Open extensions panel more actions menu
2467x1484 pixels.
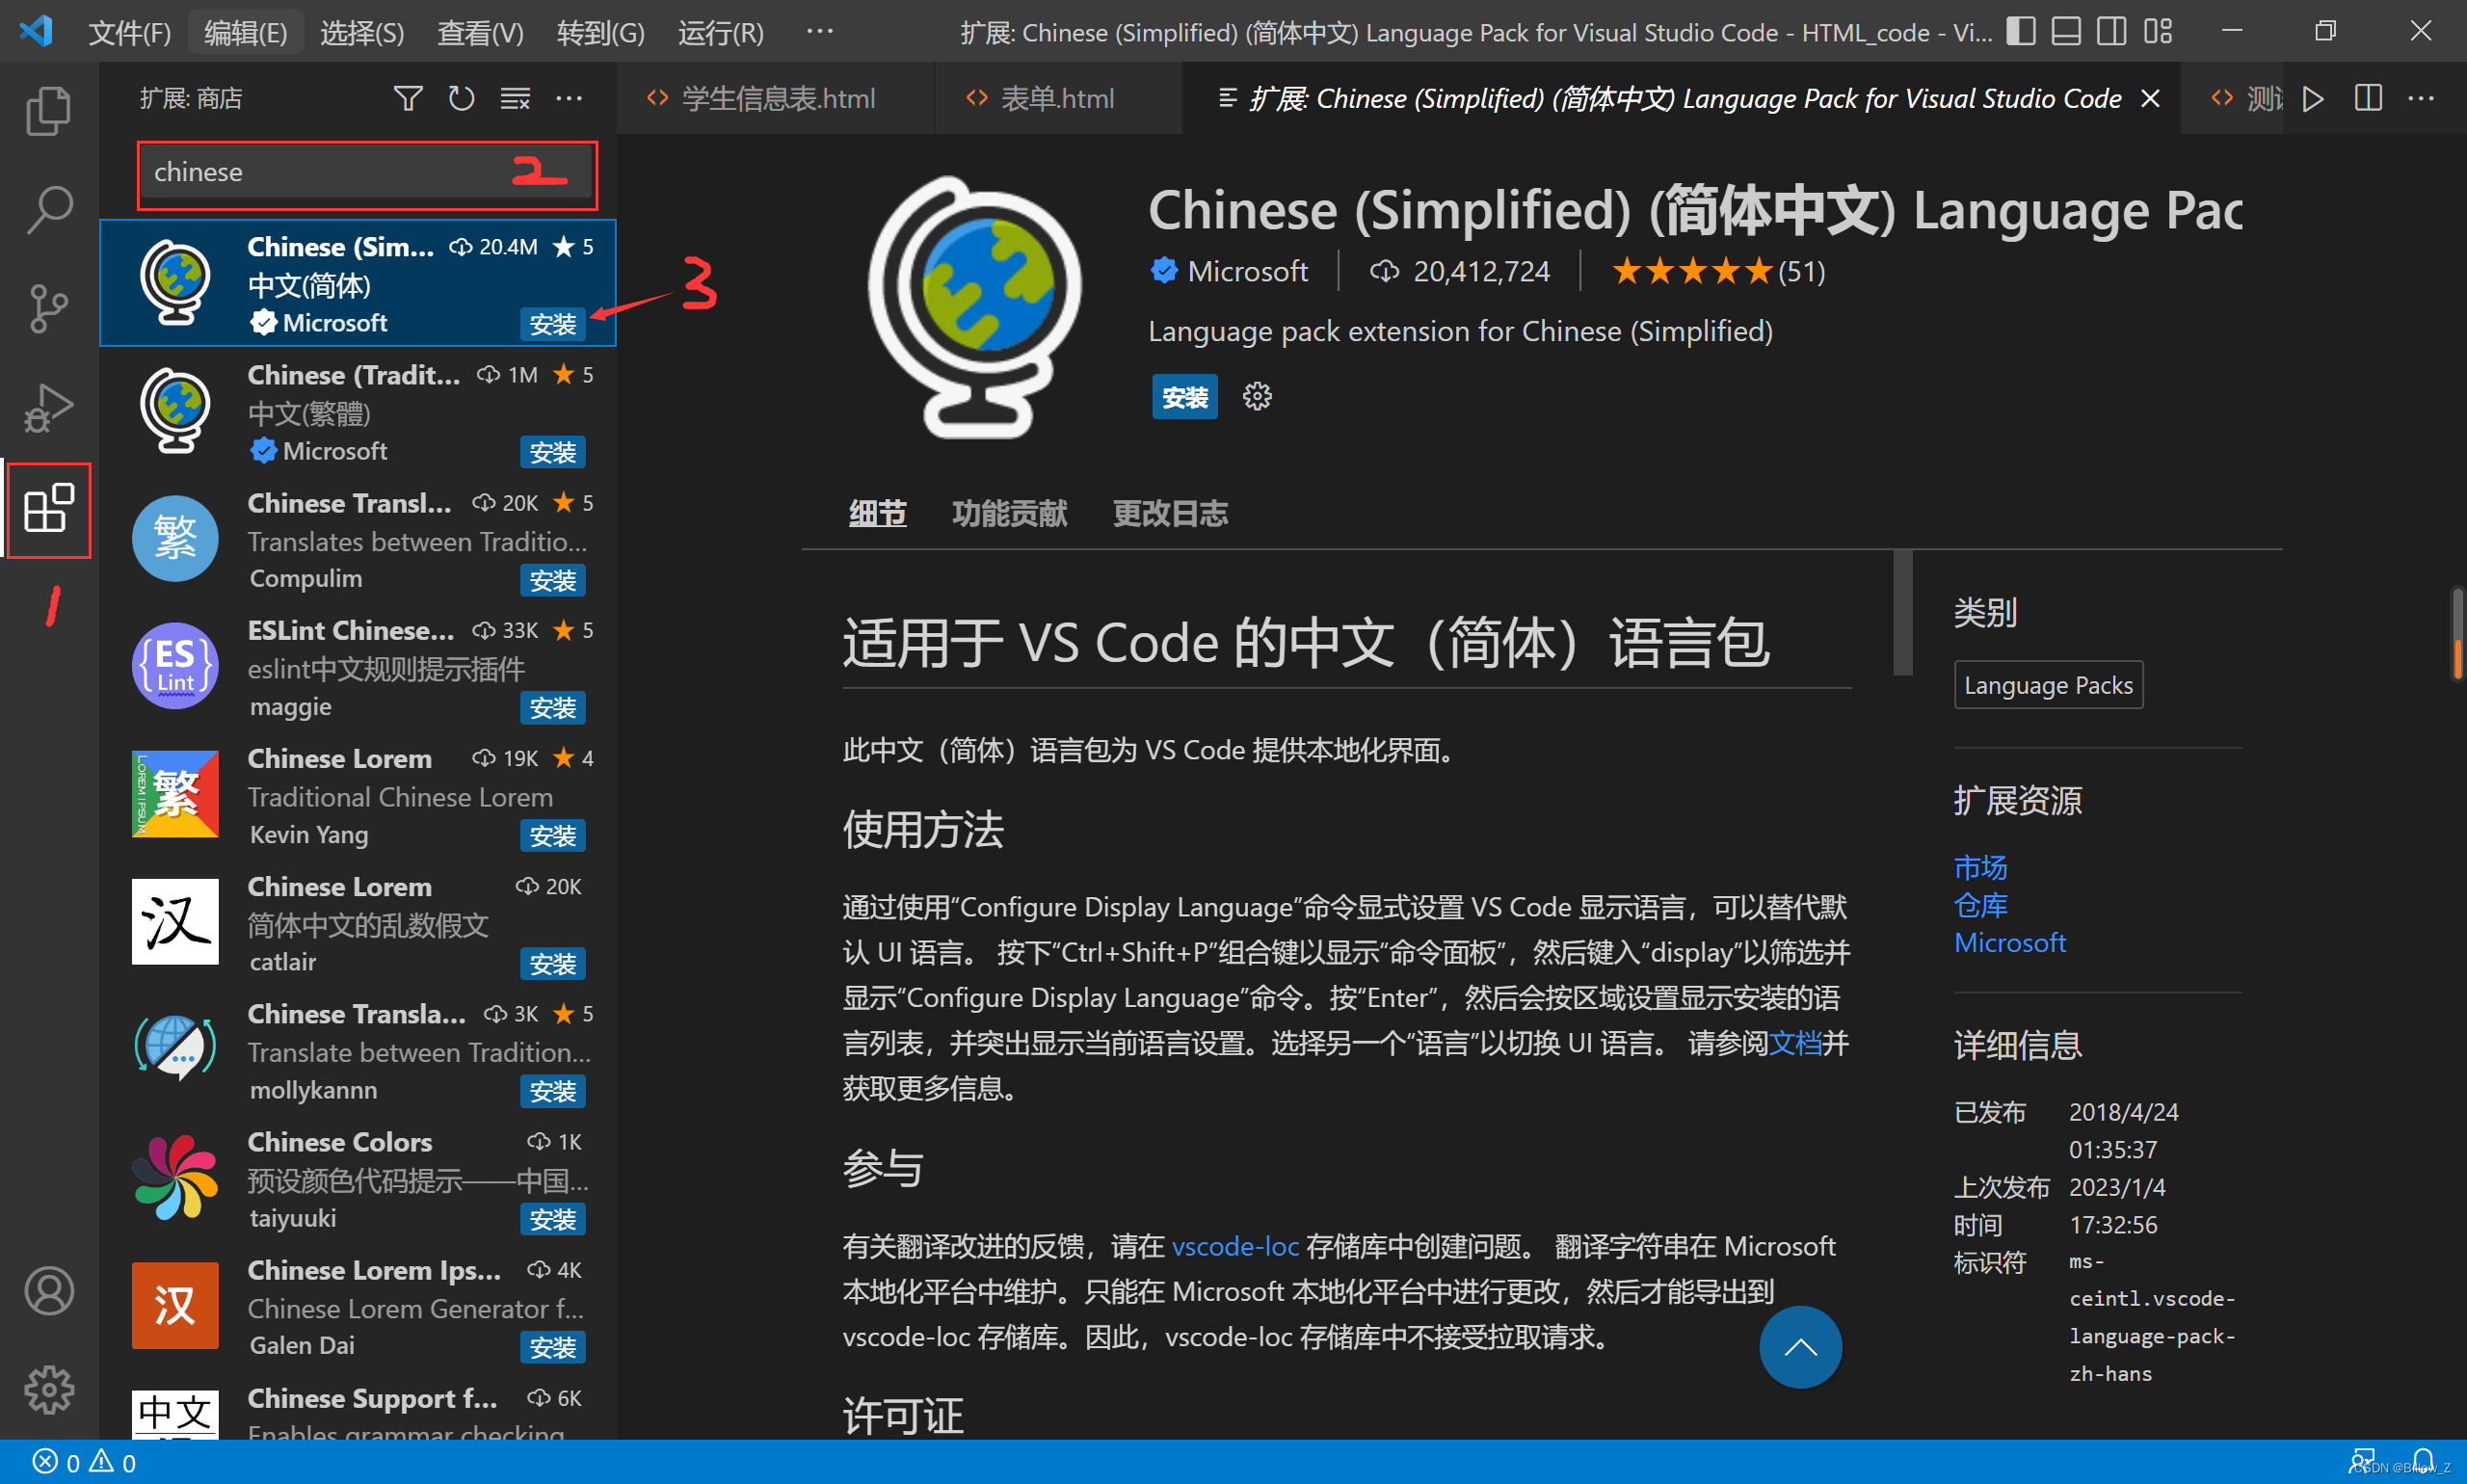pos(569,98)
